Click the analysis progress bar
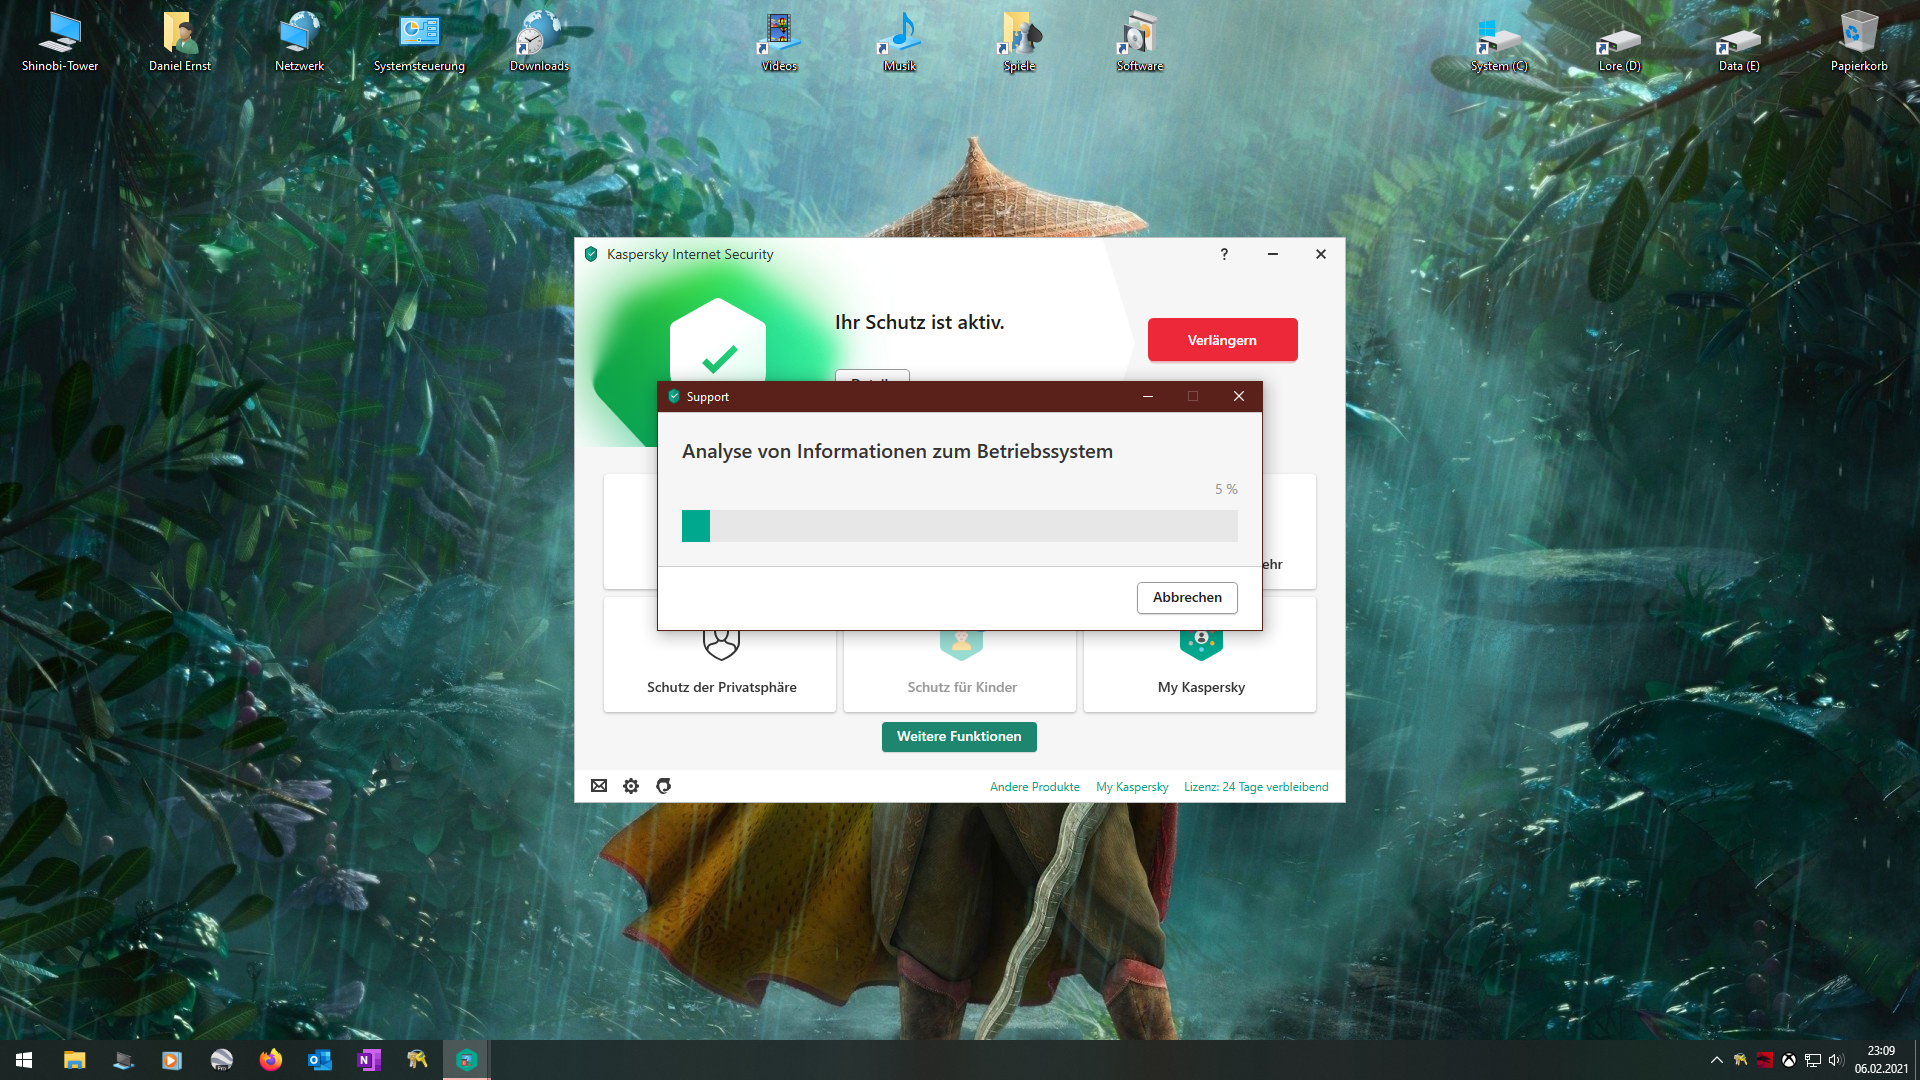The width and height of the screenshot is (1920, 1080). [x=959, y=526]
